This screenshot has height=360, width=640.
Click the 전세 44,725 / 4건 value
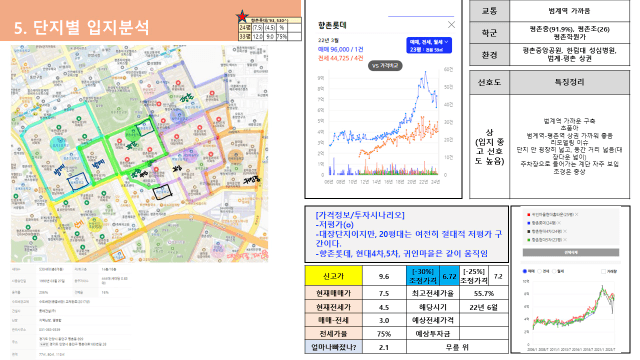tap(340, 58)
